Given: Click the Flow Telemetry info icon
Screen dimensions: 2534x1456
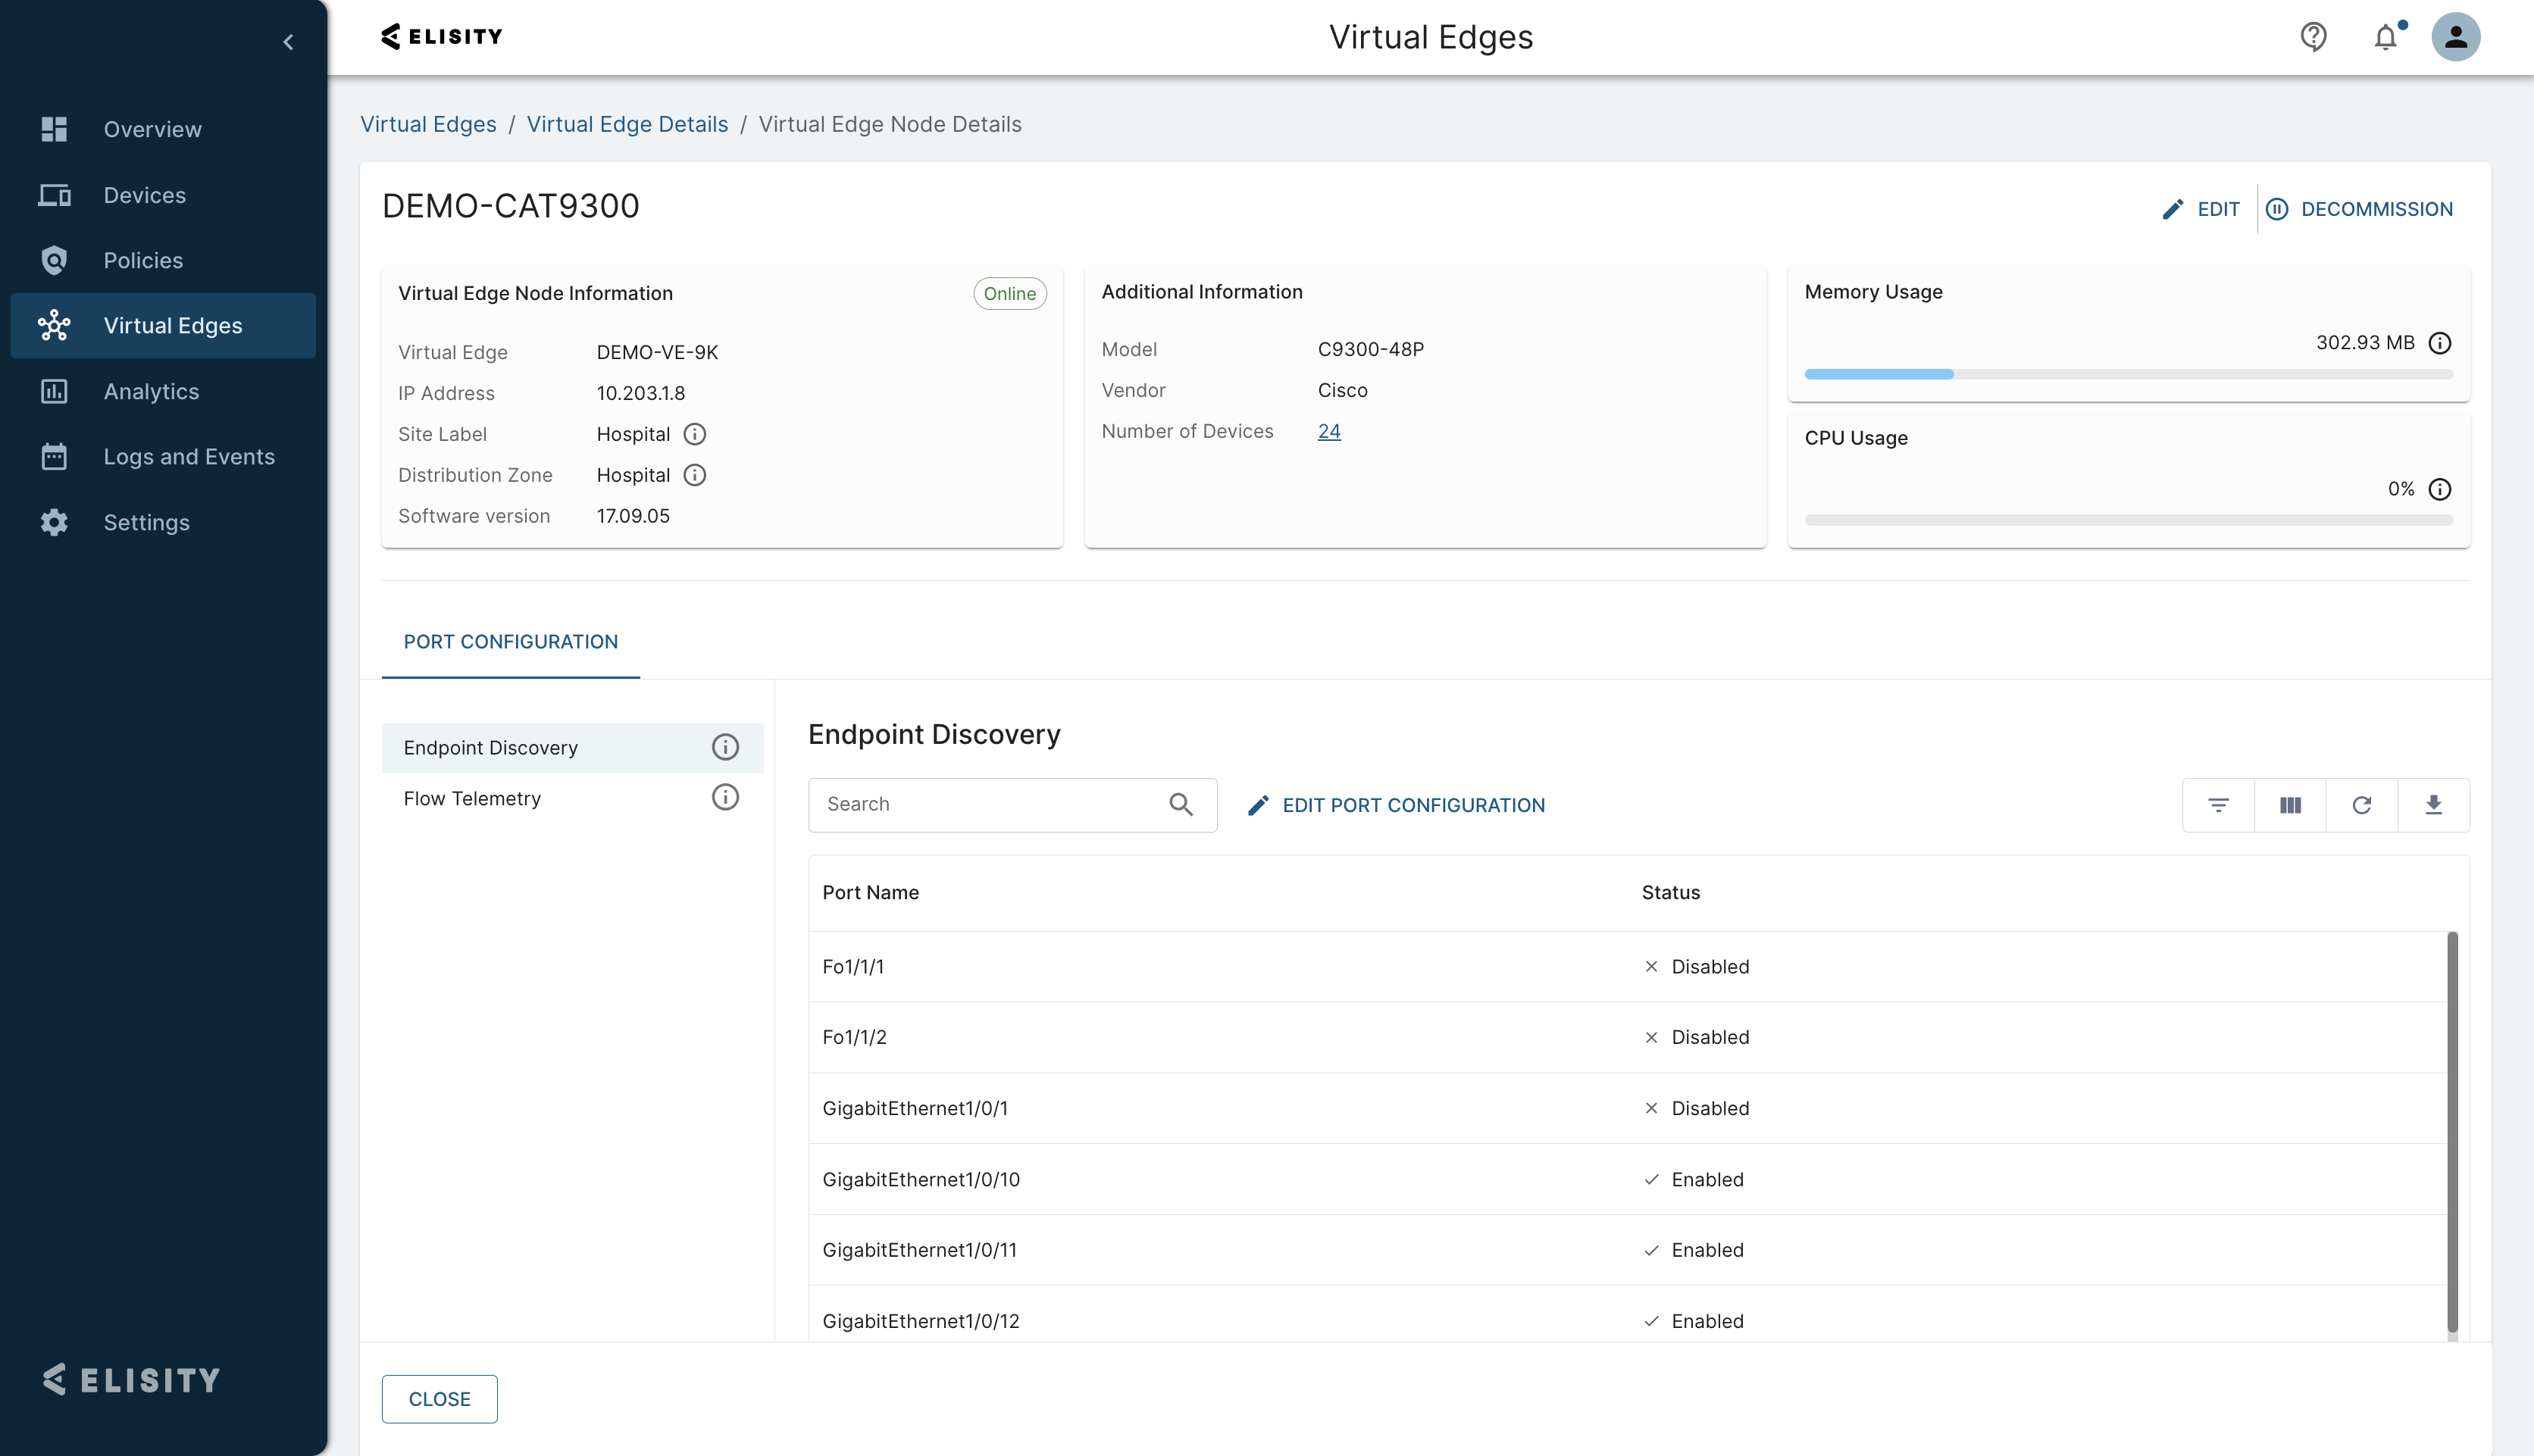Looking at the screenshot, I should [725, 797].
